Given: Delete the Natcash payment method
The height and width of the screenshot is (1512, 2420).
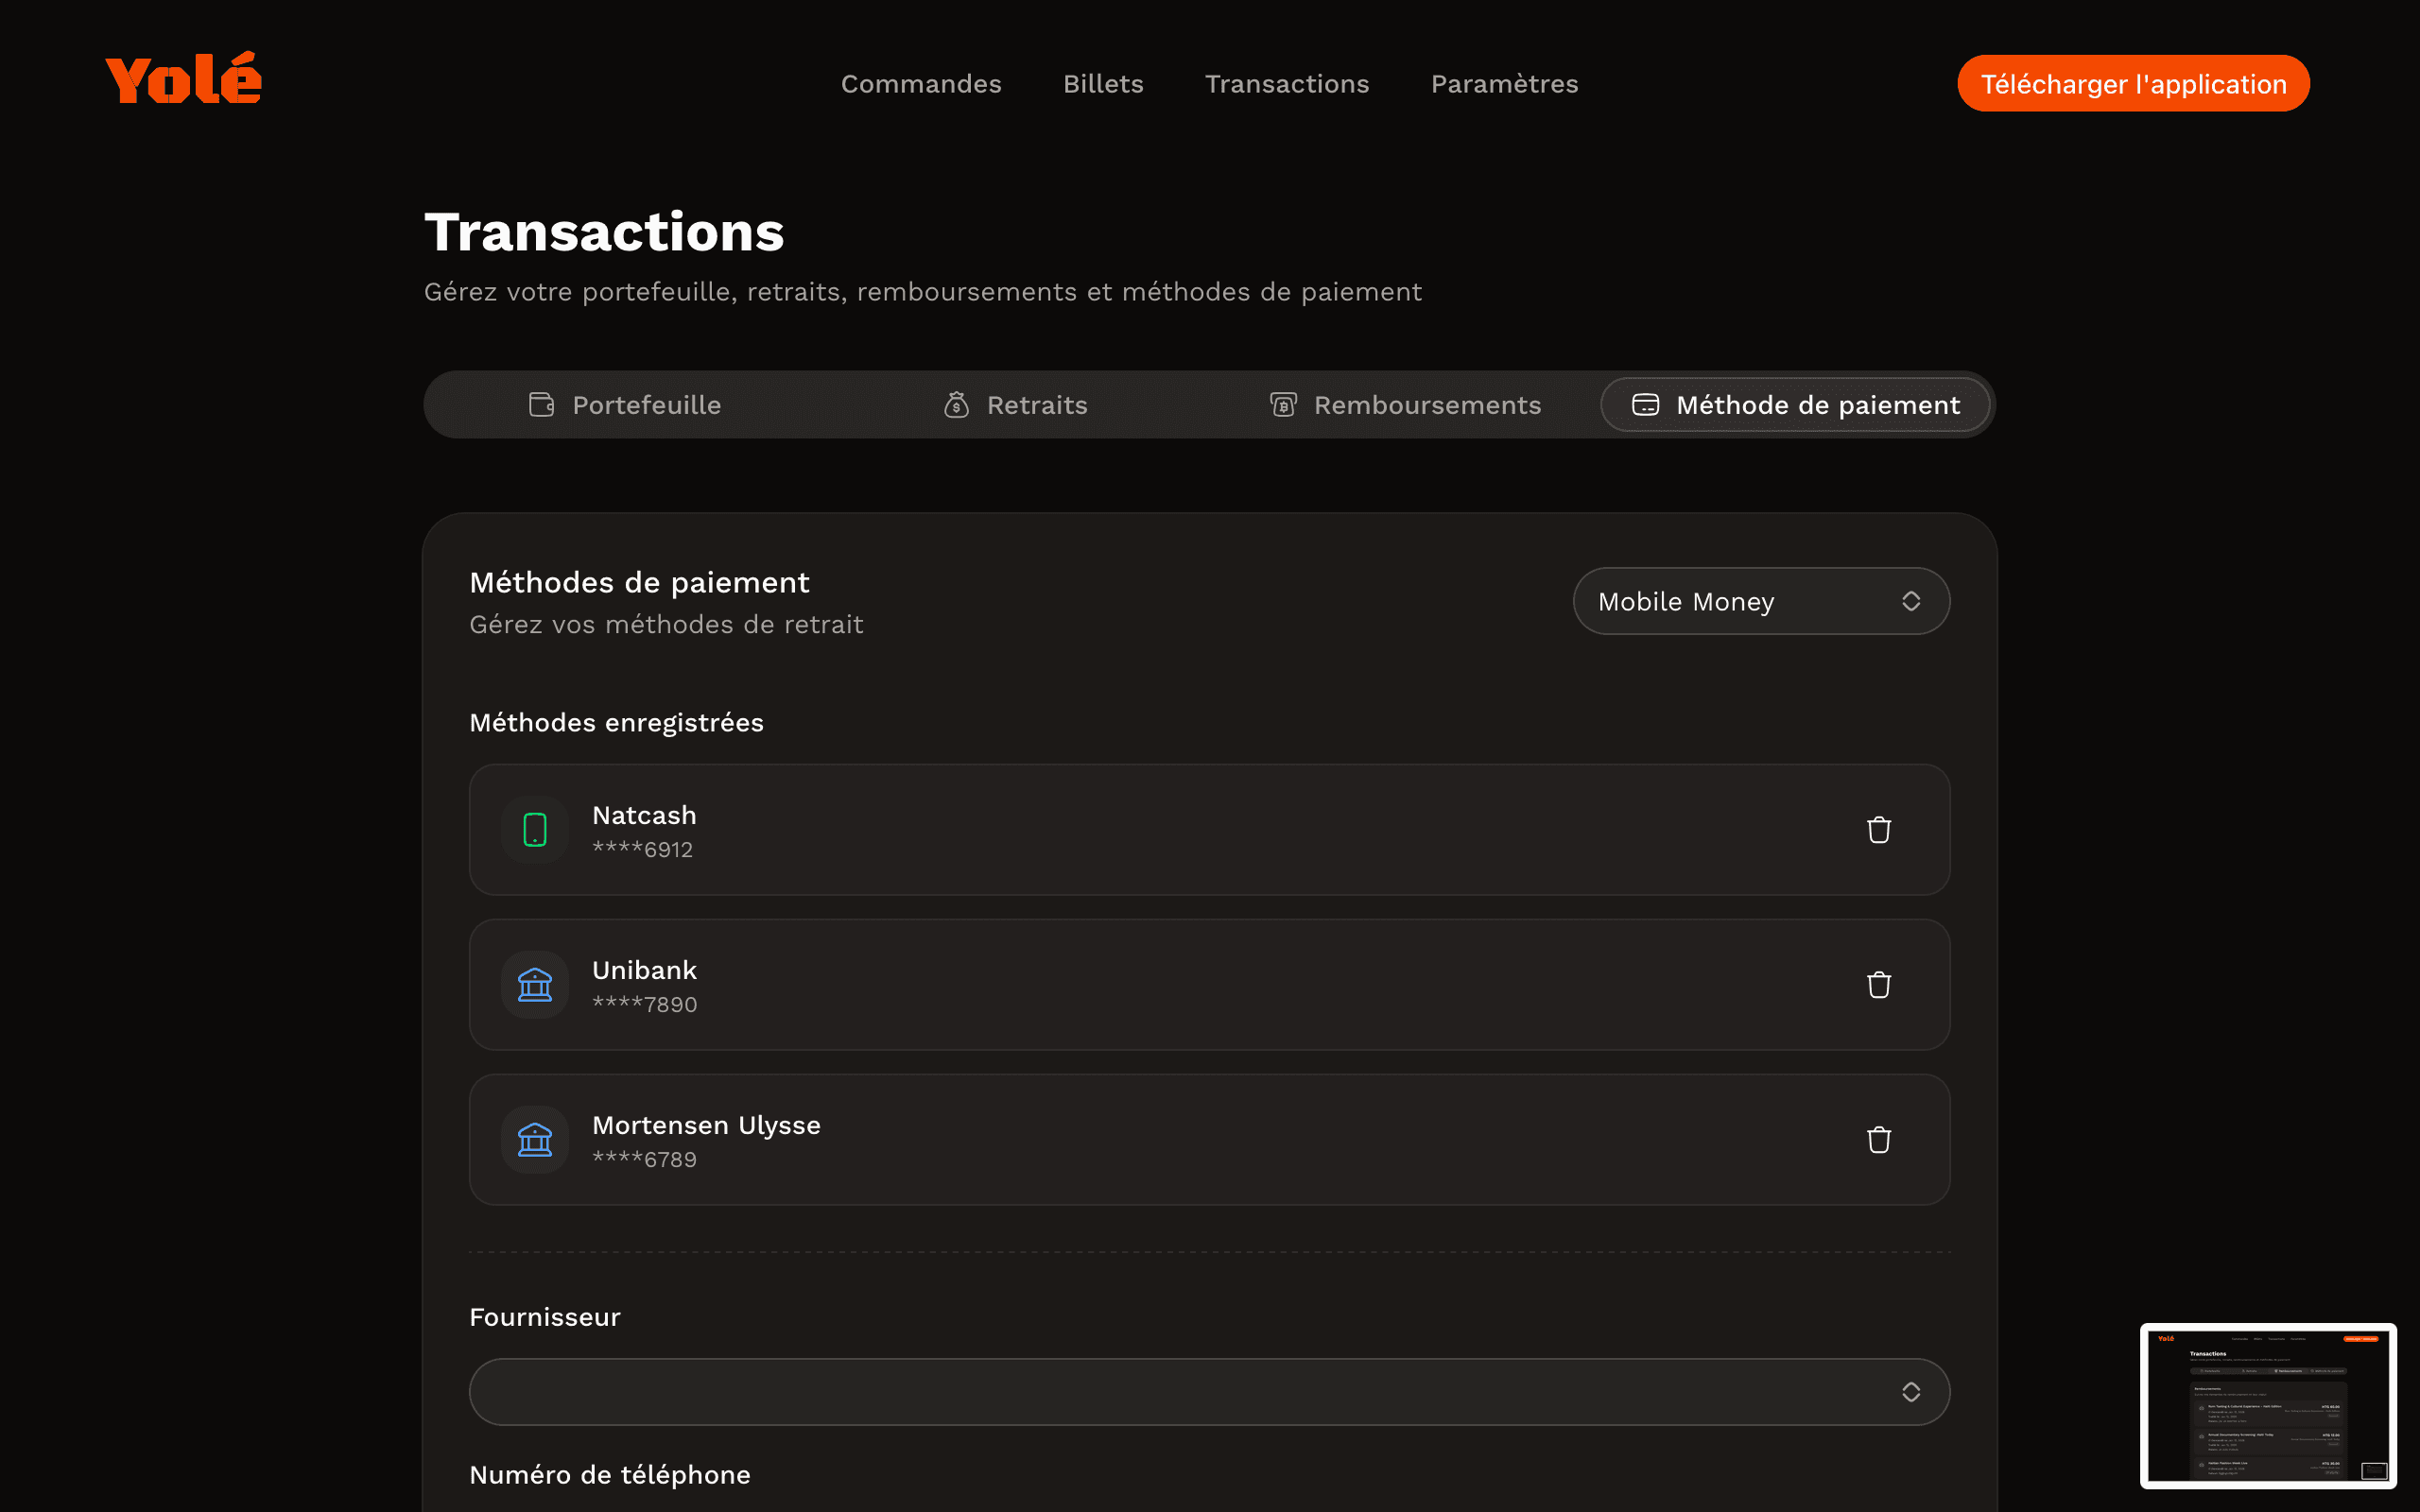Looking at the screenshot, I should pos(1878,830).
